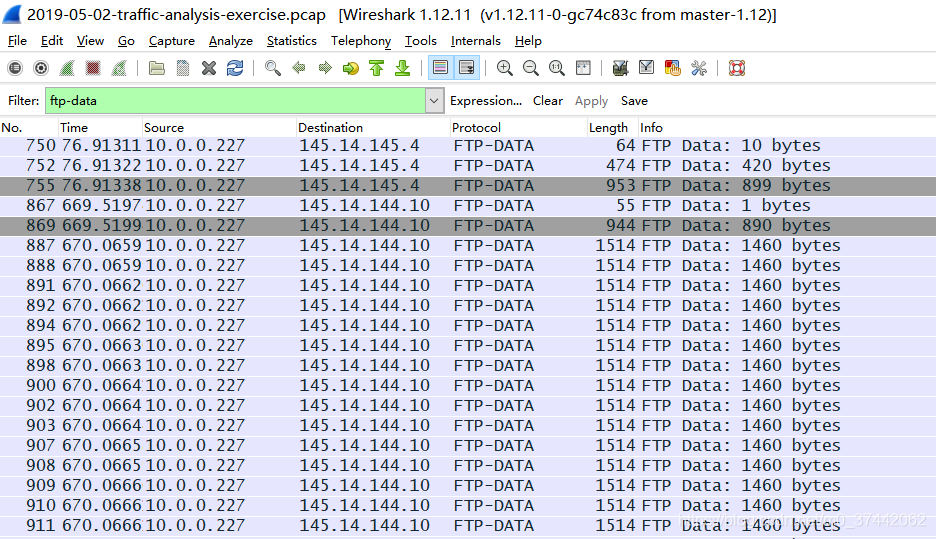Viewport: 936px width, 539px height.
Task: Open the Capture menu
Action: (x=171, y=41)
